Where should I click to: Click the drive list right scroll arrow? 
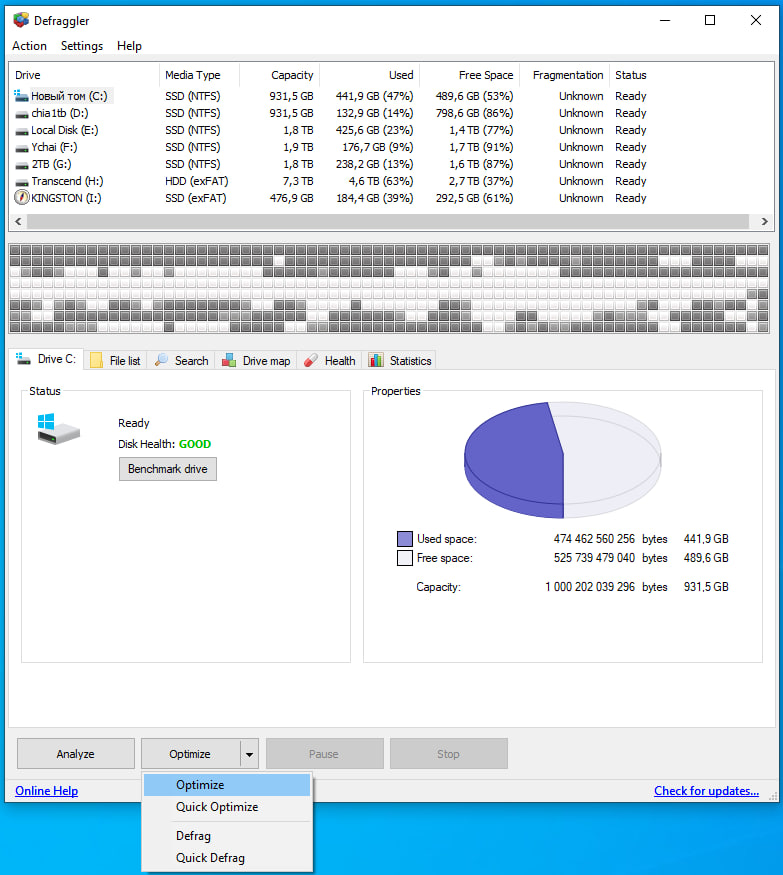(764, 222)
